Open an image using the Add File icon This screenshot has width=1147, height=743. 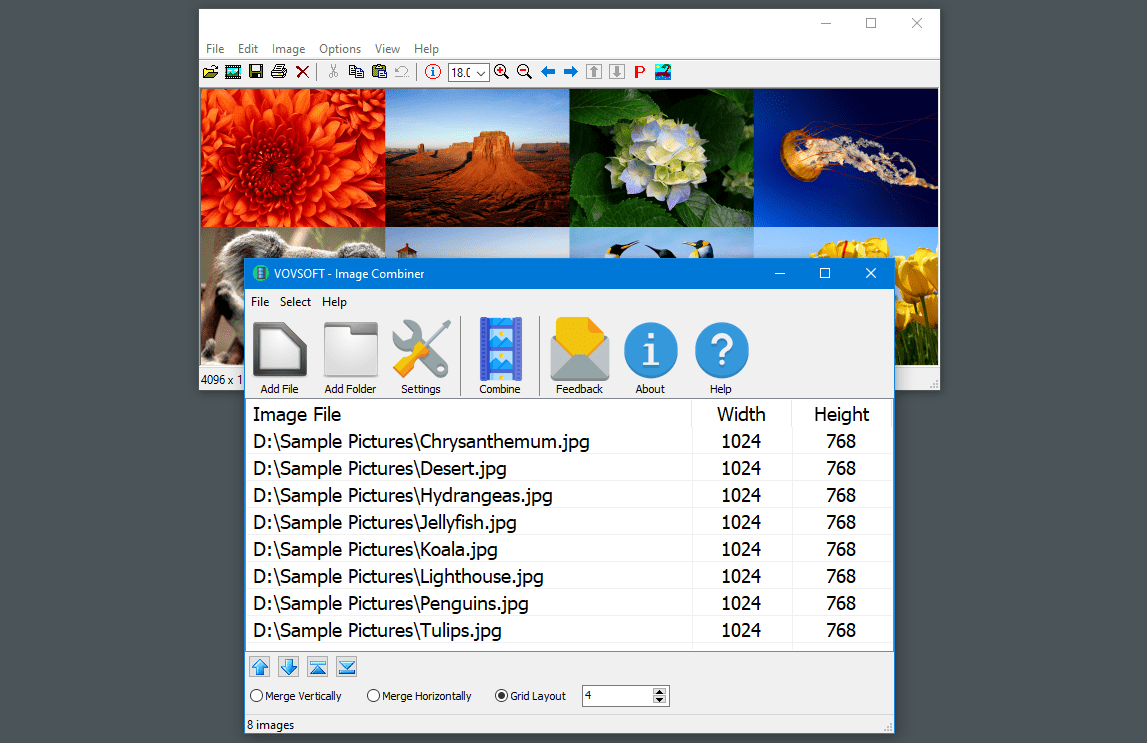tap(280, 349)
